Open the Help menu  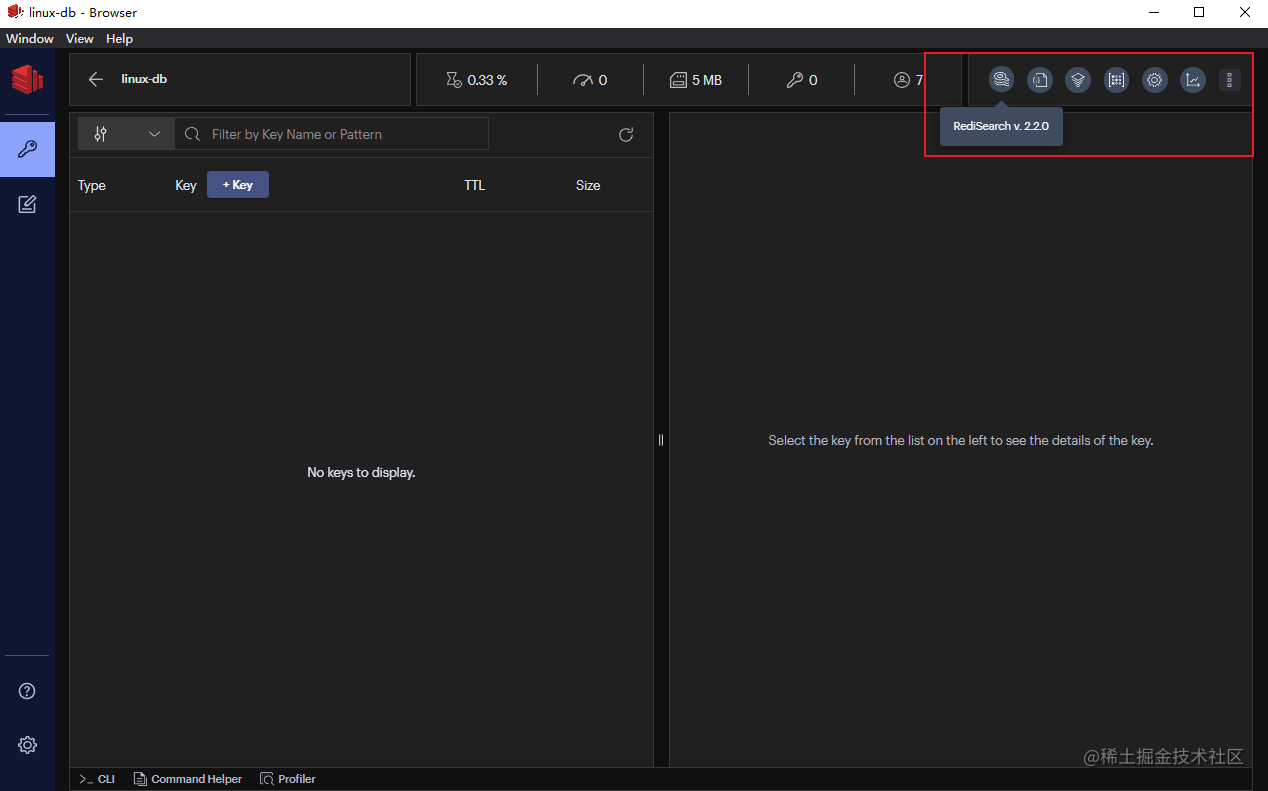point(119,39)
